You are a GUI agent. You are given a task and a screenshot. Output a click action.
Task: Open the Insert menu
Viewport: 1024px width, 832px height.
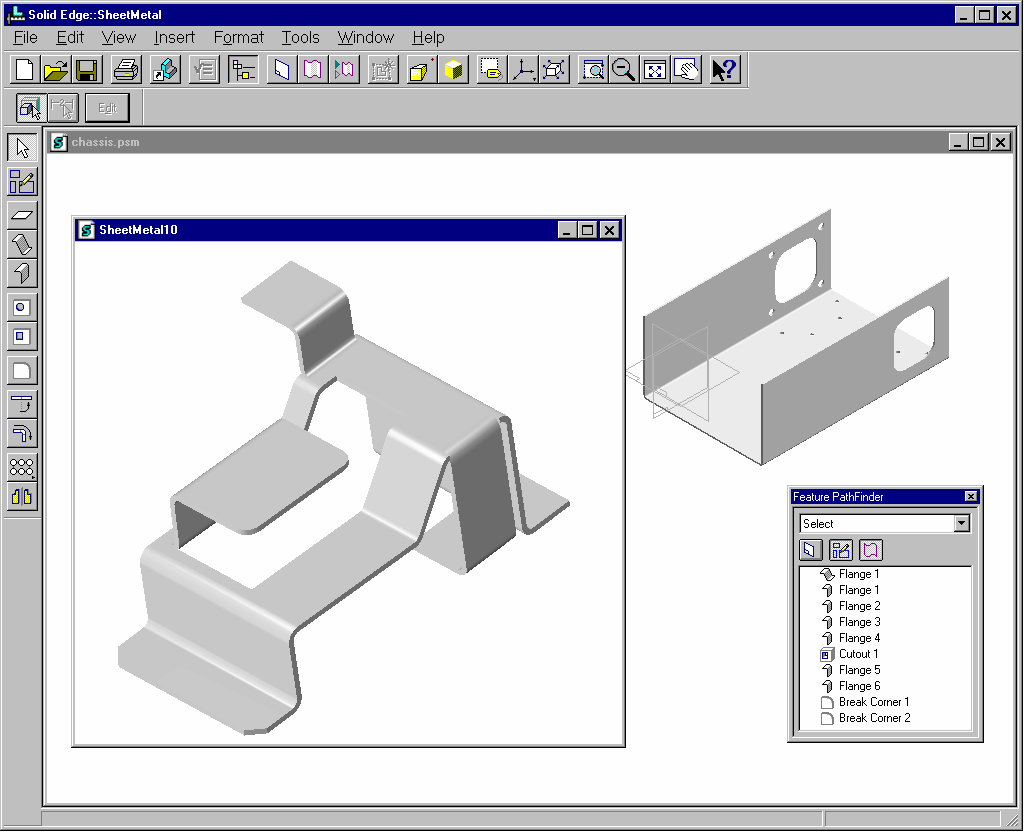(174, 37)
